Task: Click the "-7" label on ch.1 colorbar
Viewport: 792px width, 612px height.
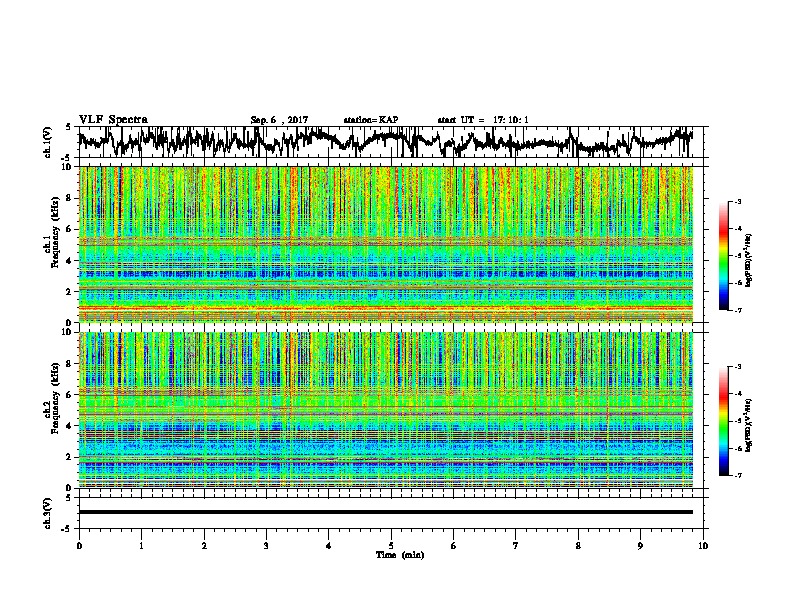Action: 737,310
